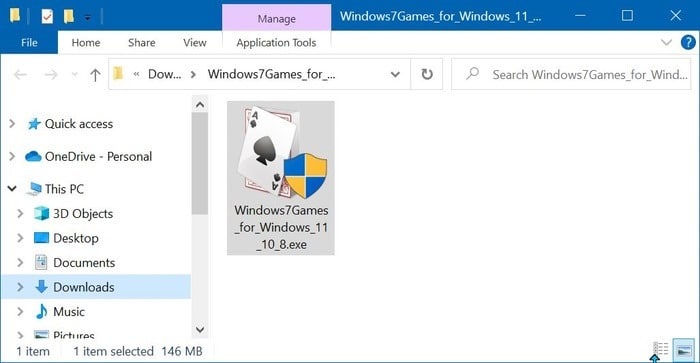Go back with the Back arrow
Screen dimensions: 700x363
(x=20, y=74)
